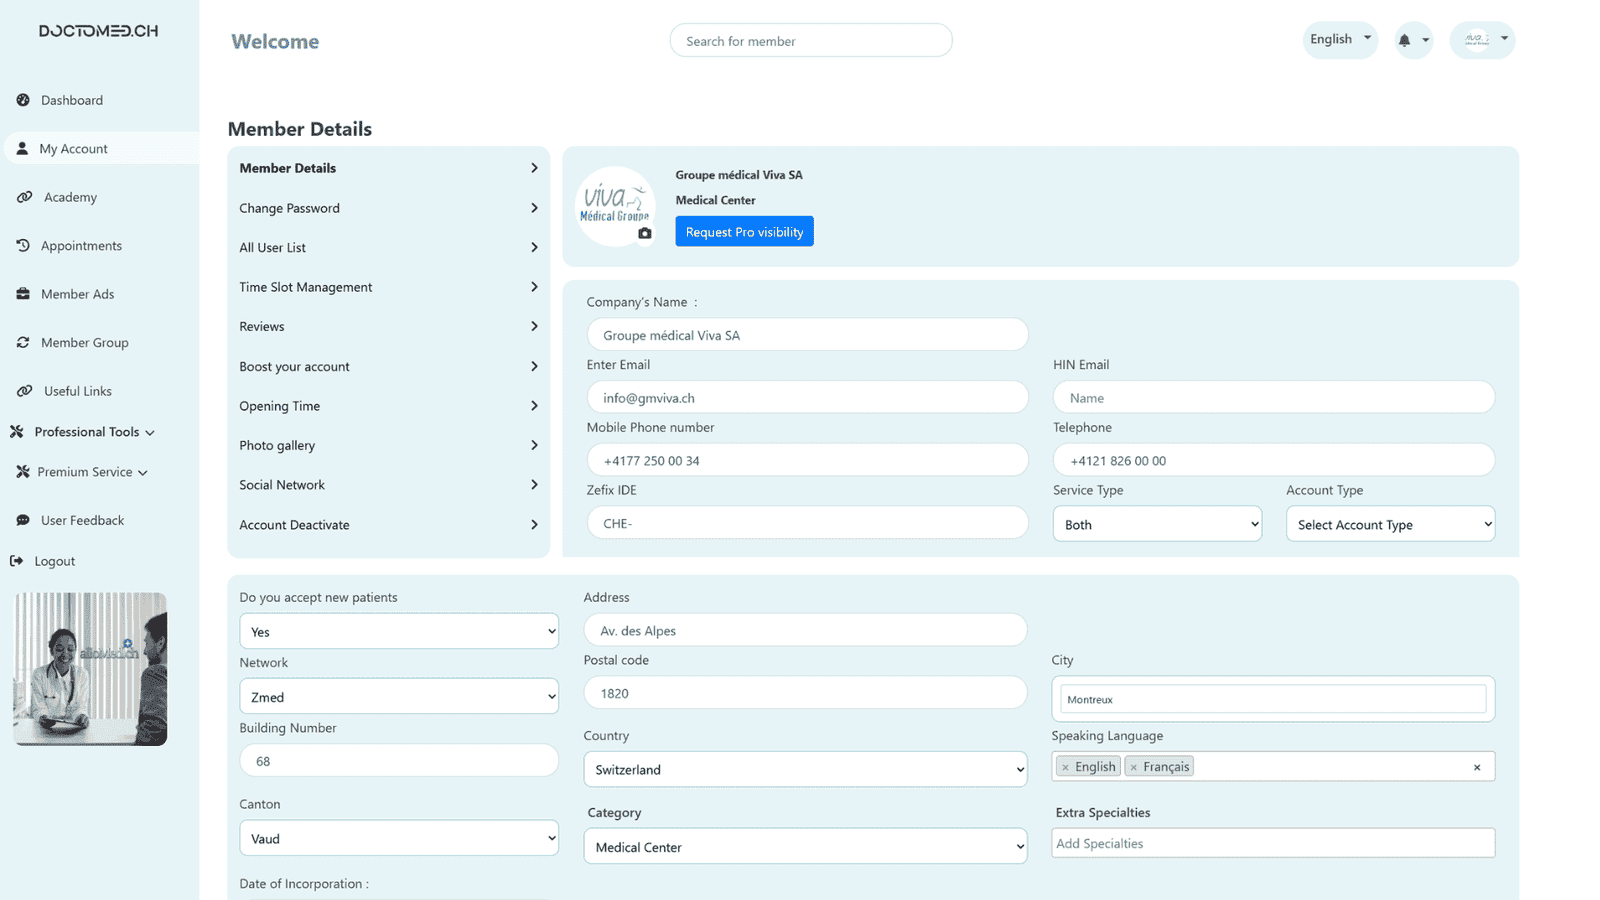
Task: Click the Member Group sync icon
Action: (x=23, y=343)
